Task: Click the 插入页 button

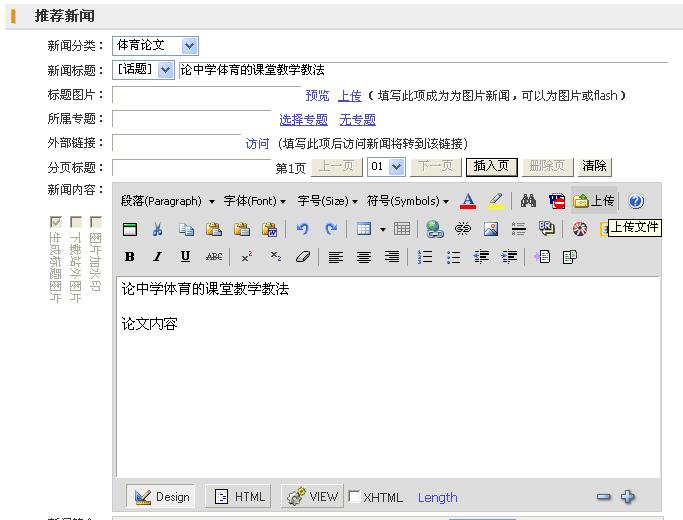Action: click(x=491, y=167)
